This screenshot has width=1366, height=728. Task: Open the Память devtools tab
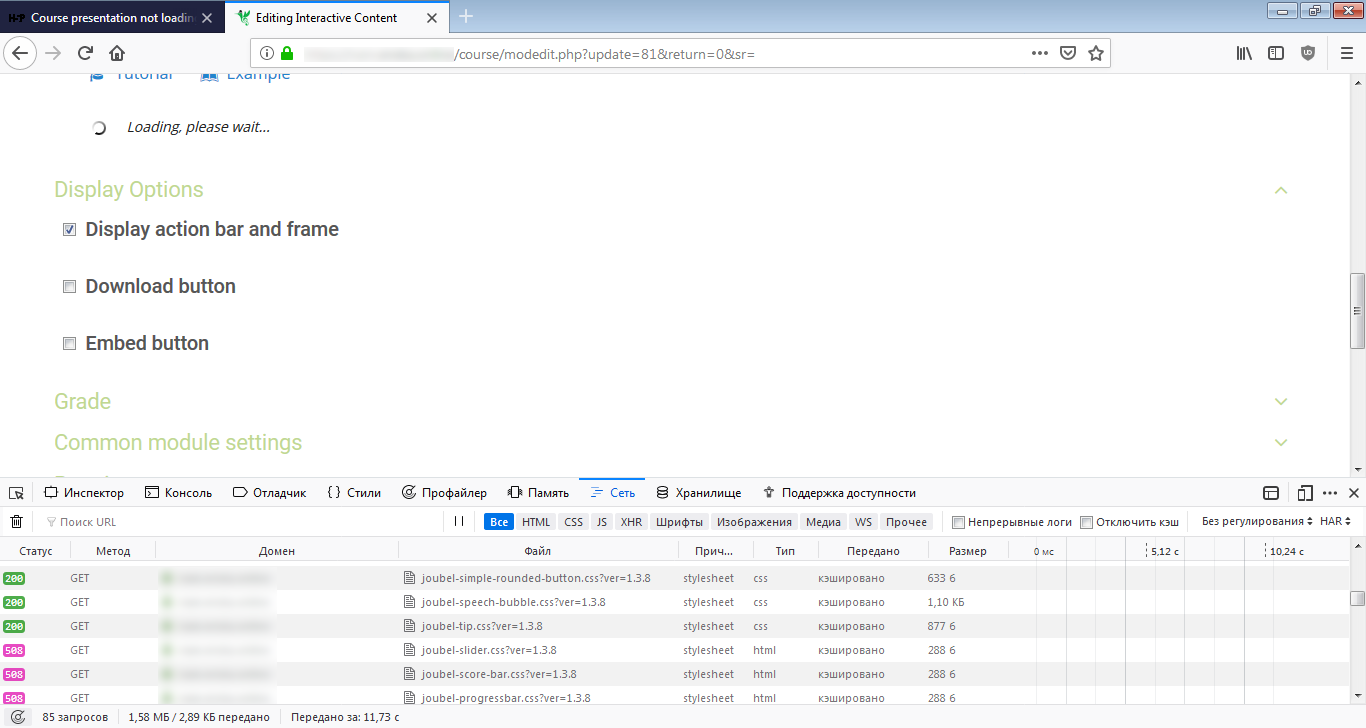pos(538,493)
